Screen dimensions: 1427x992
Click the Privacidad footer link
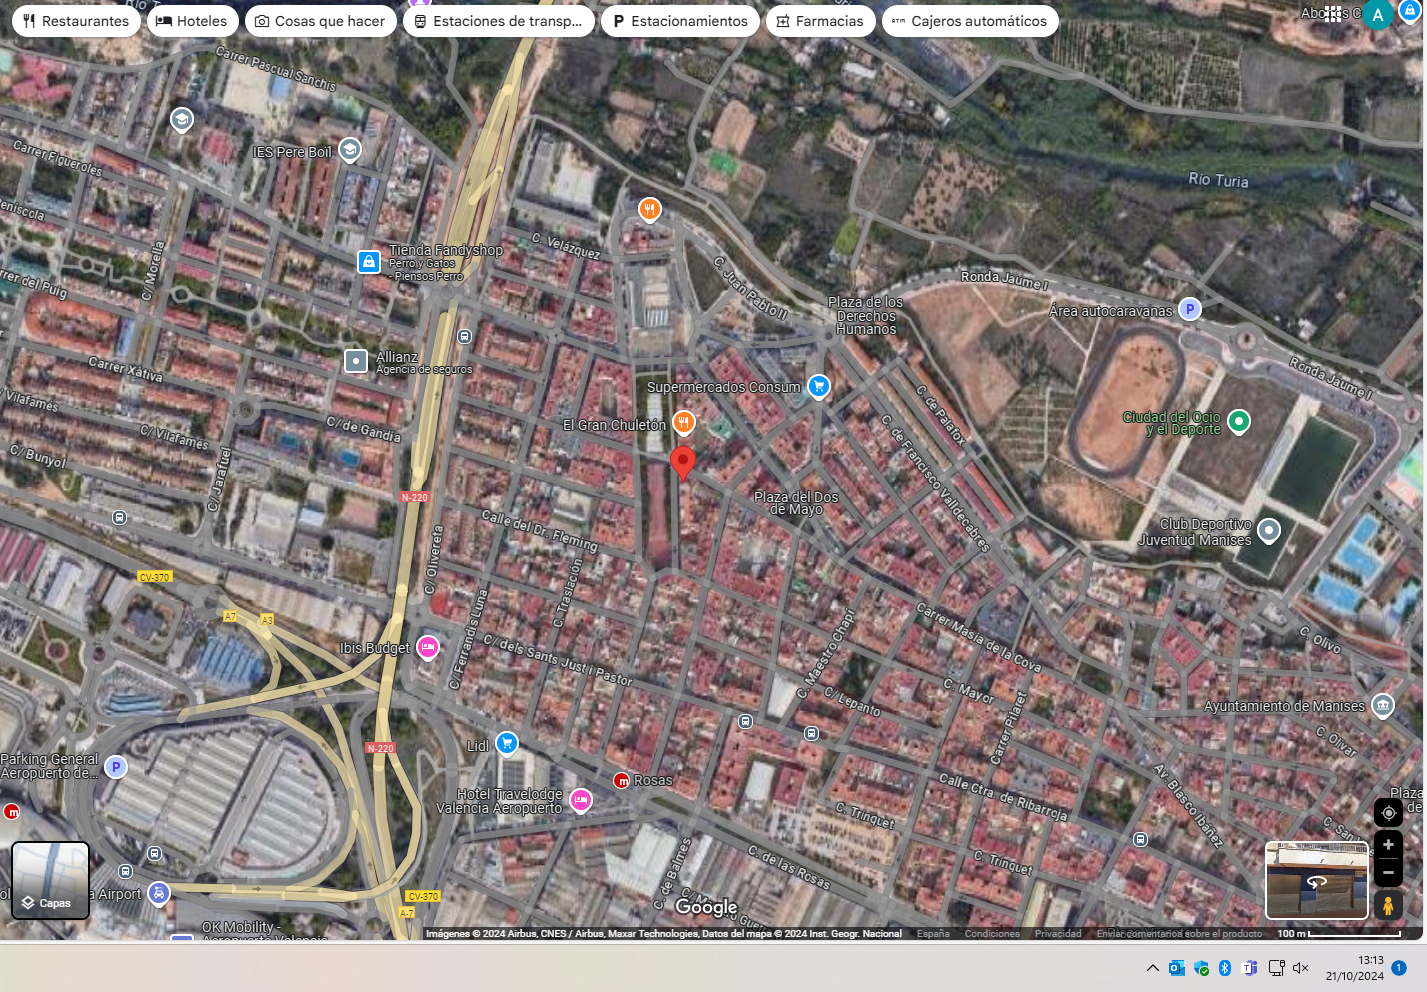[1058, 934]
